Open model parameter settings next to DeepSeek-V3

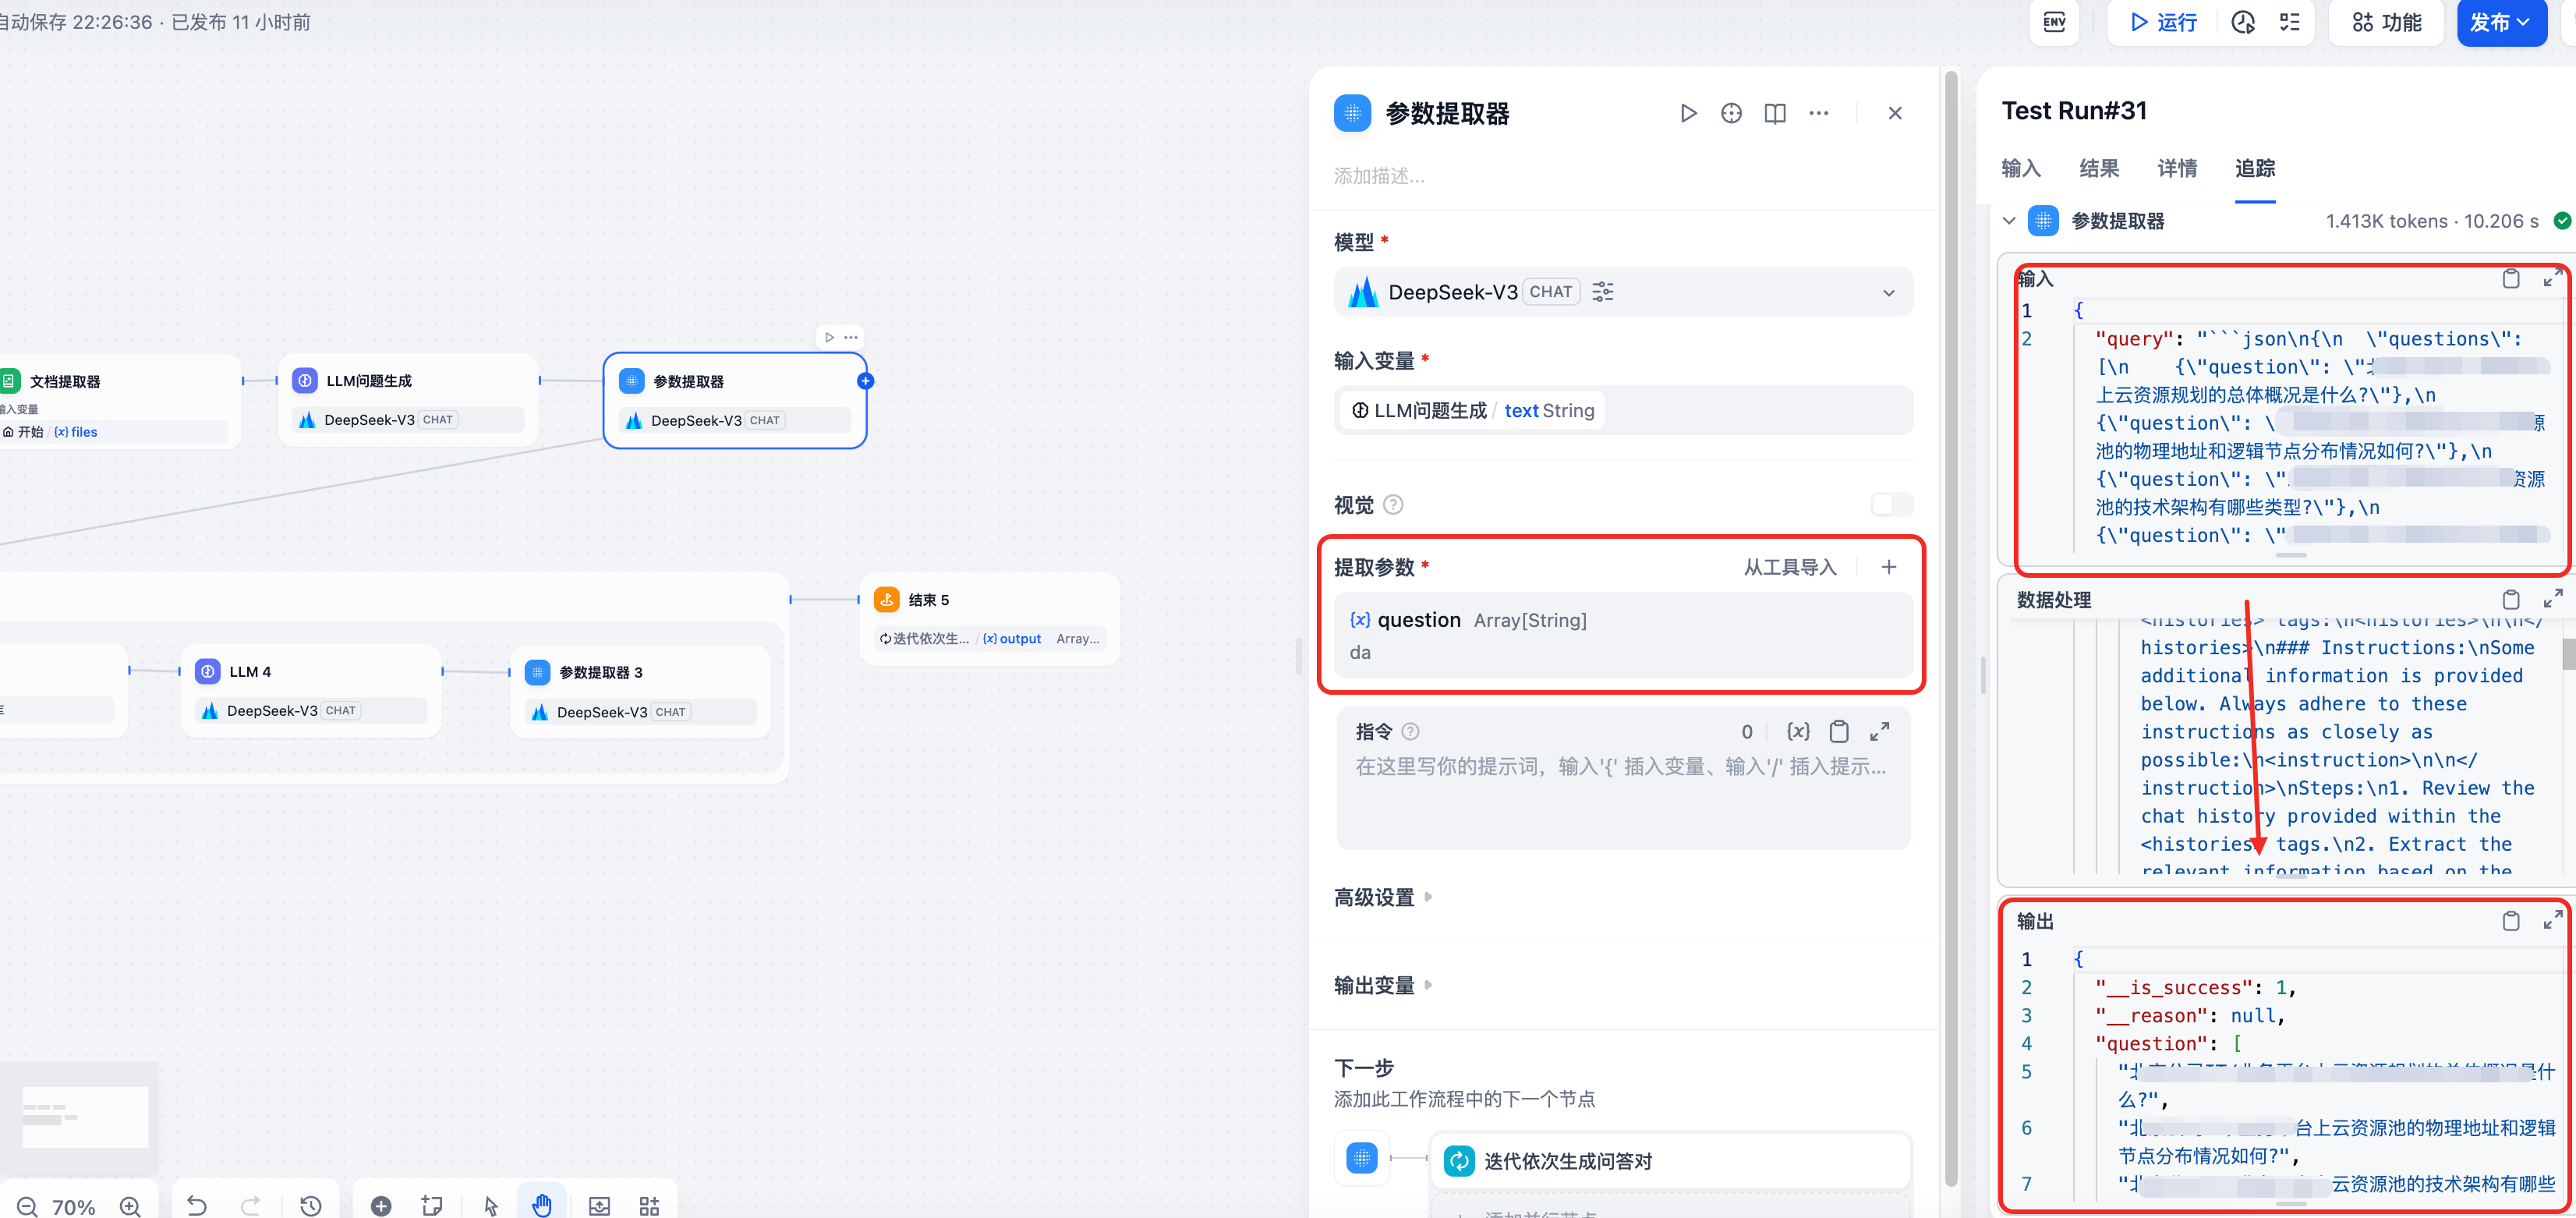click(x=1603, y=291)
